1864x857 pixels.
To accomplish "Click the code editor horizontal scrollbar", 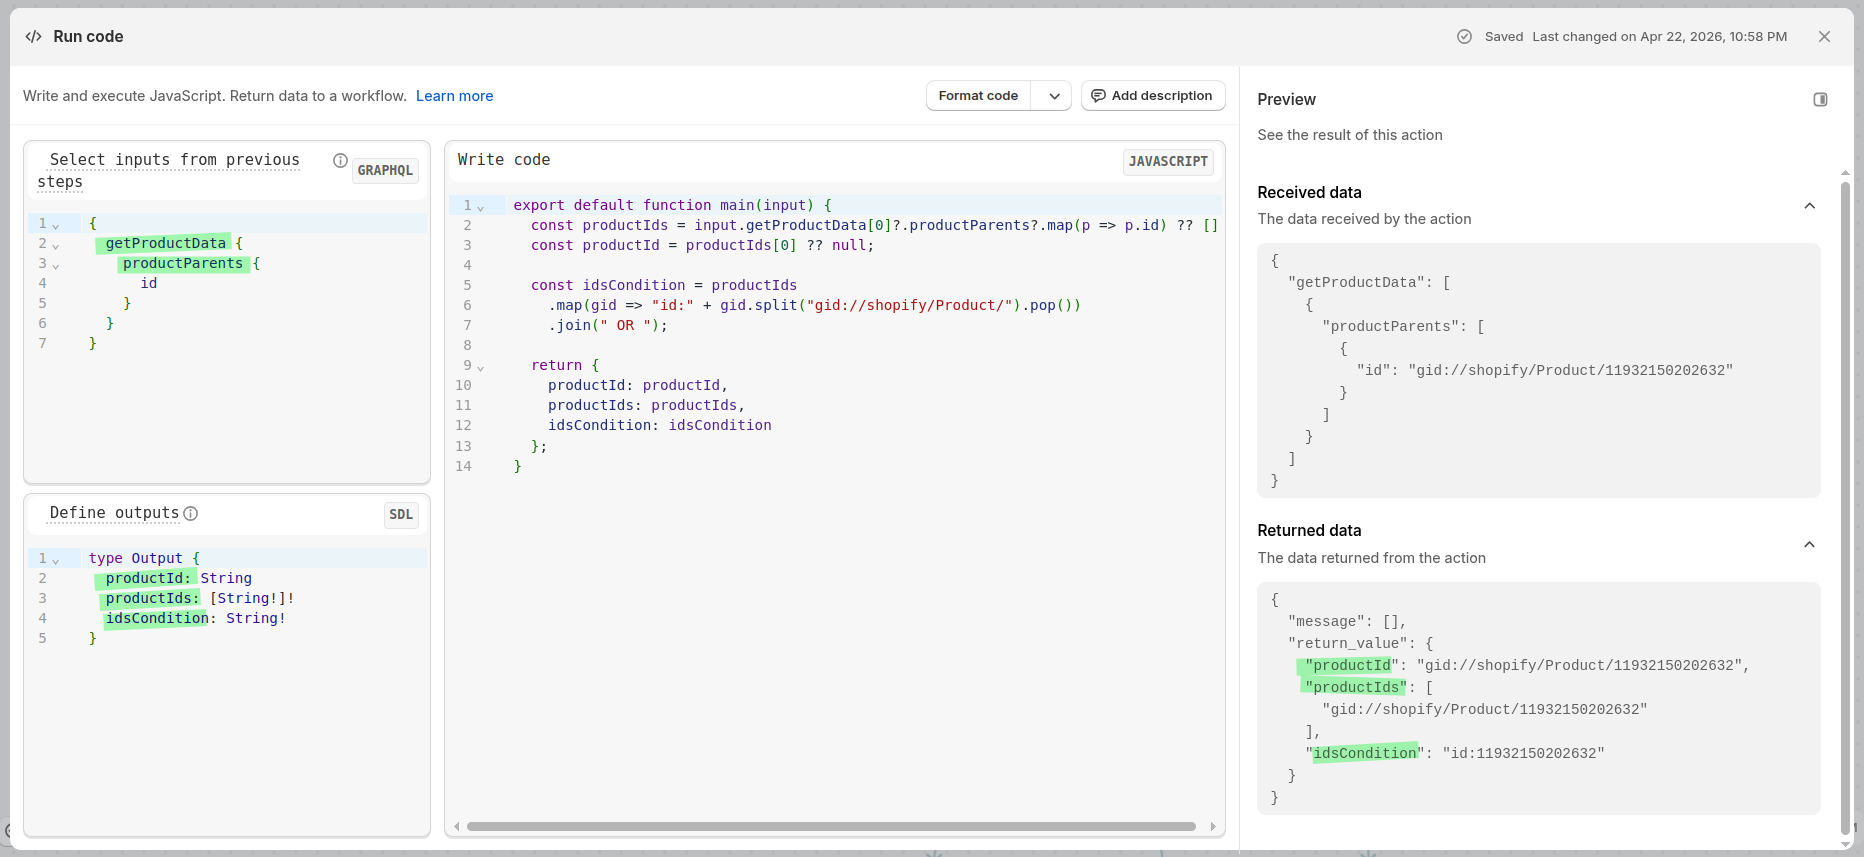I will point(830,827).
